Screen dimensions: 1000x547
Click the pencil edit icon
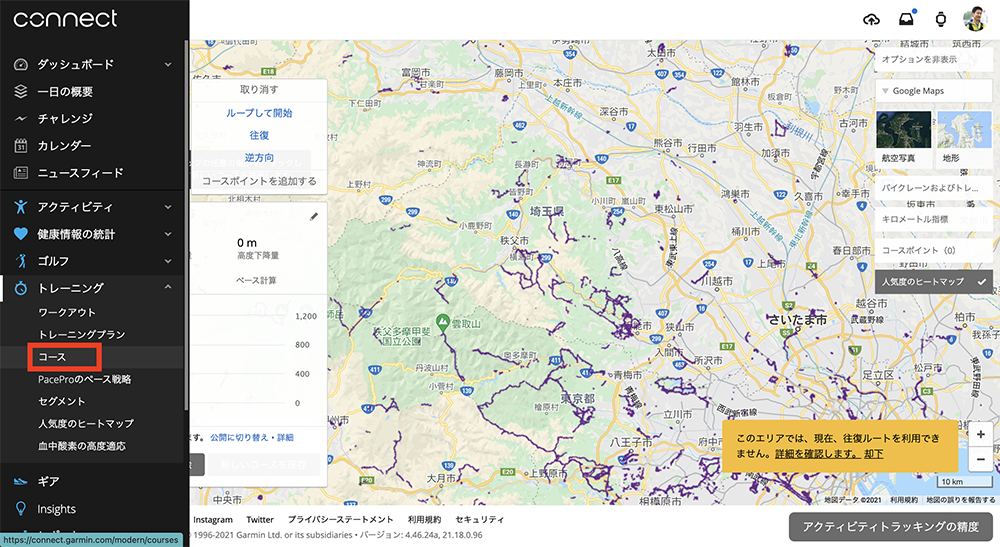(x=314, y=216)
